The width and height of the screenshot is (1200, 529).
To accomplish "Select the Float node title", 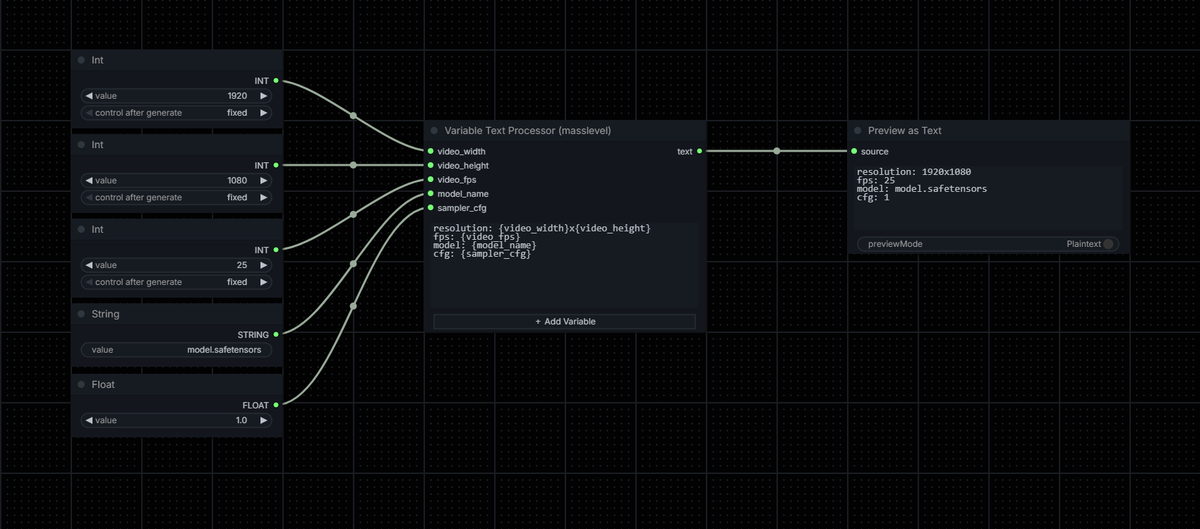I will tap(104, 384).
